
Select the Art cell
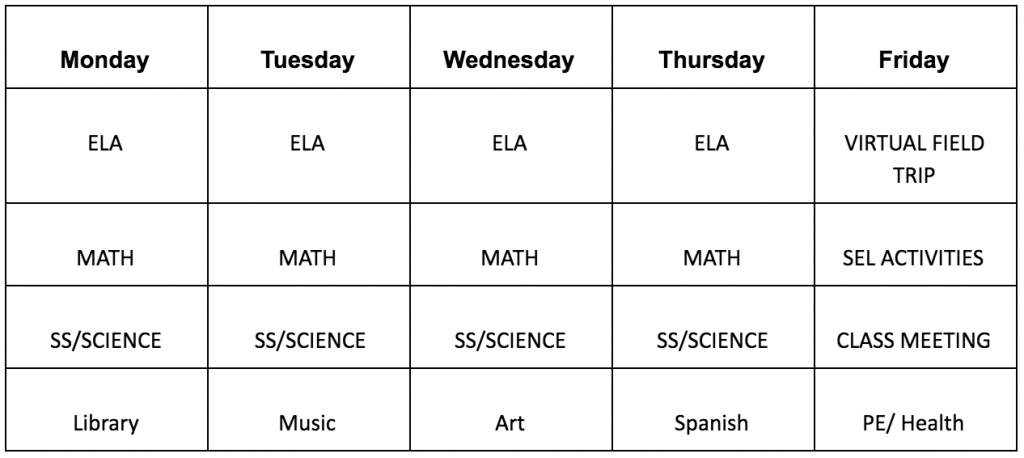(x=511, y=409)
